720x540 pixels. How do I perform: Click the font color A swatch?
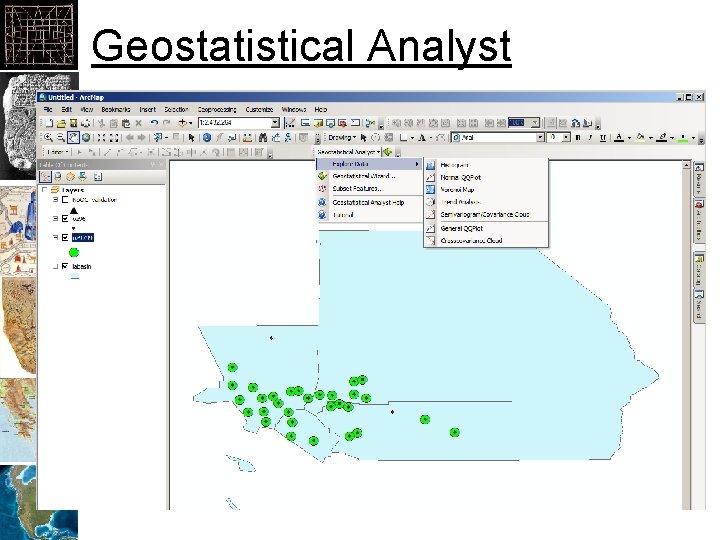click(619, 137)
